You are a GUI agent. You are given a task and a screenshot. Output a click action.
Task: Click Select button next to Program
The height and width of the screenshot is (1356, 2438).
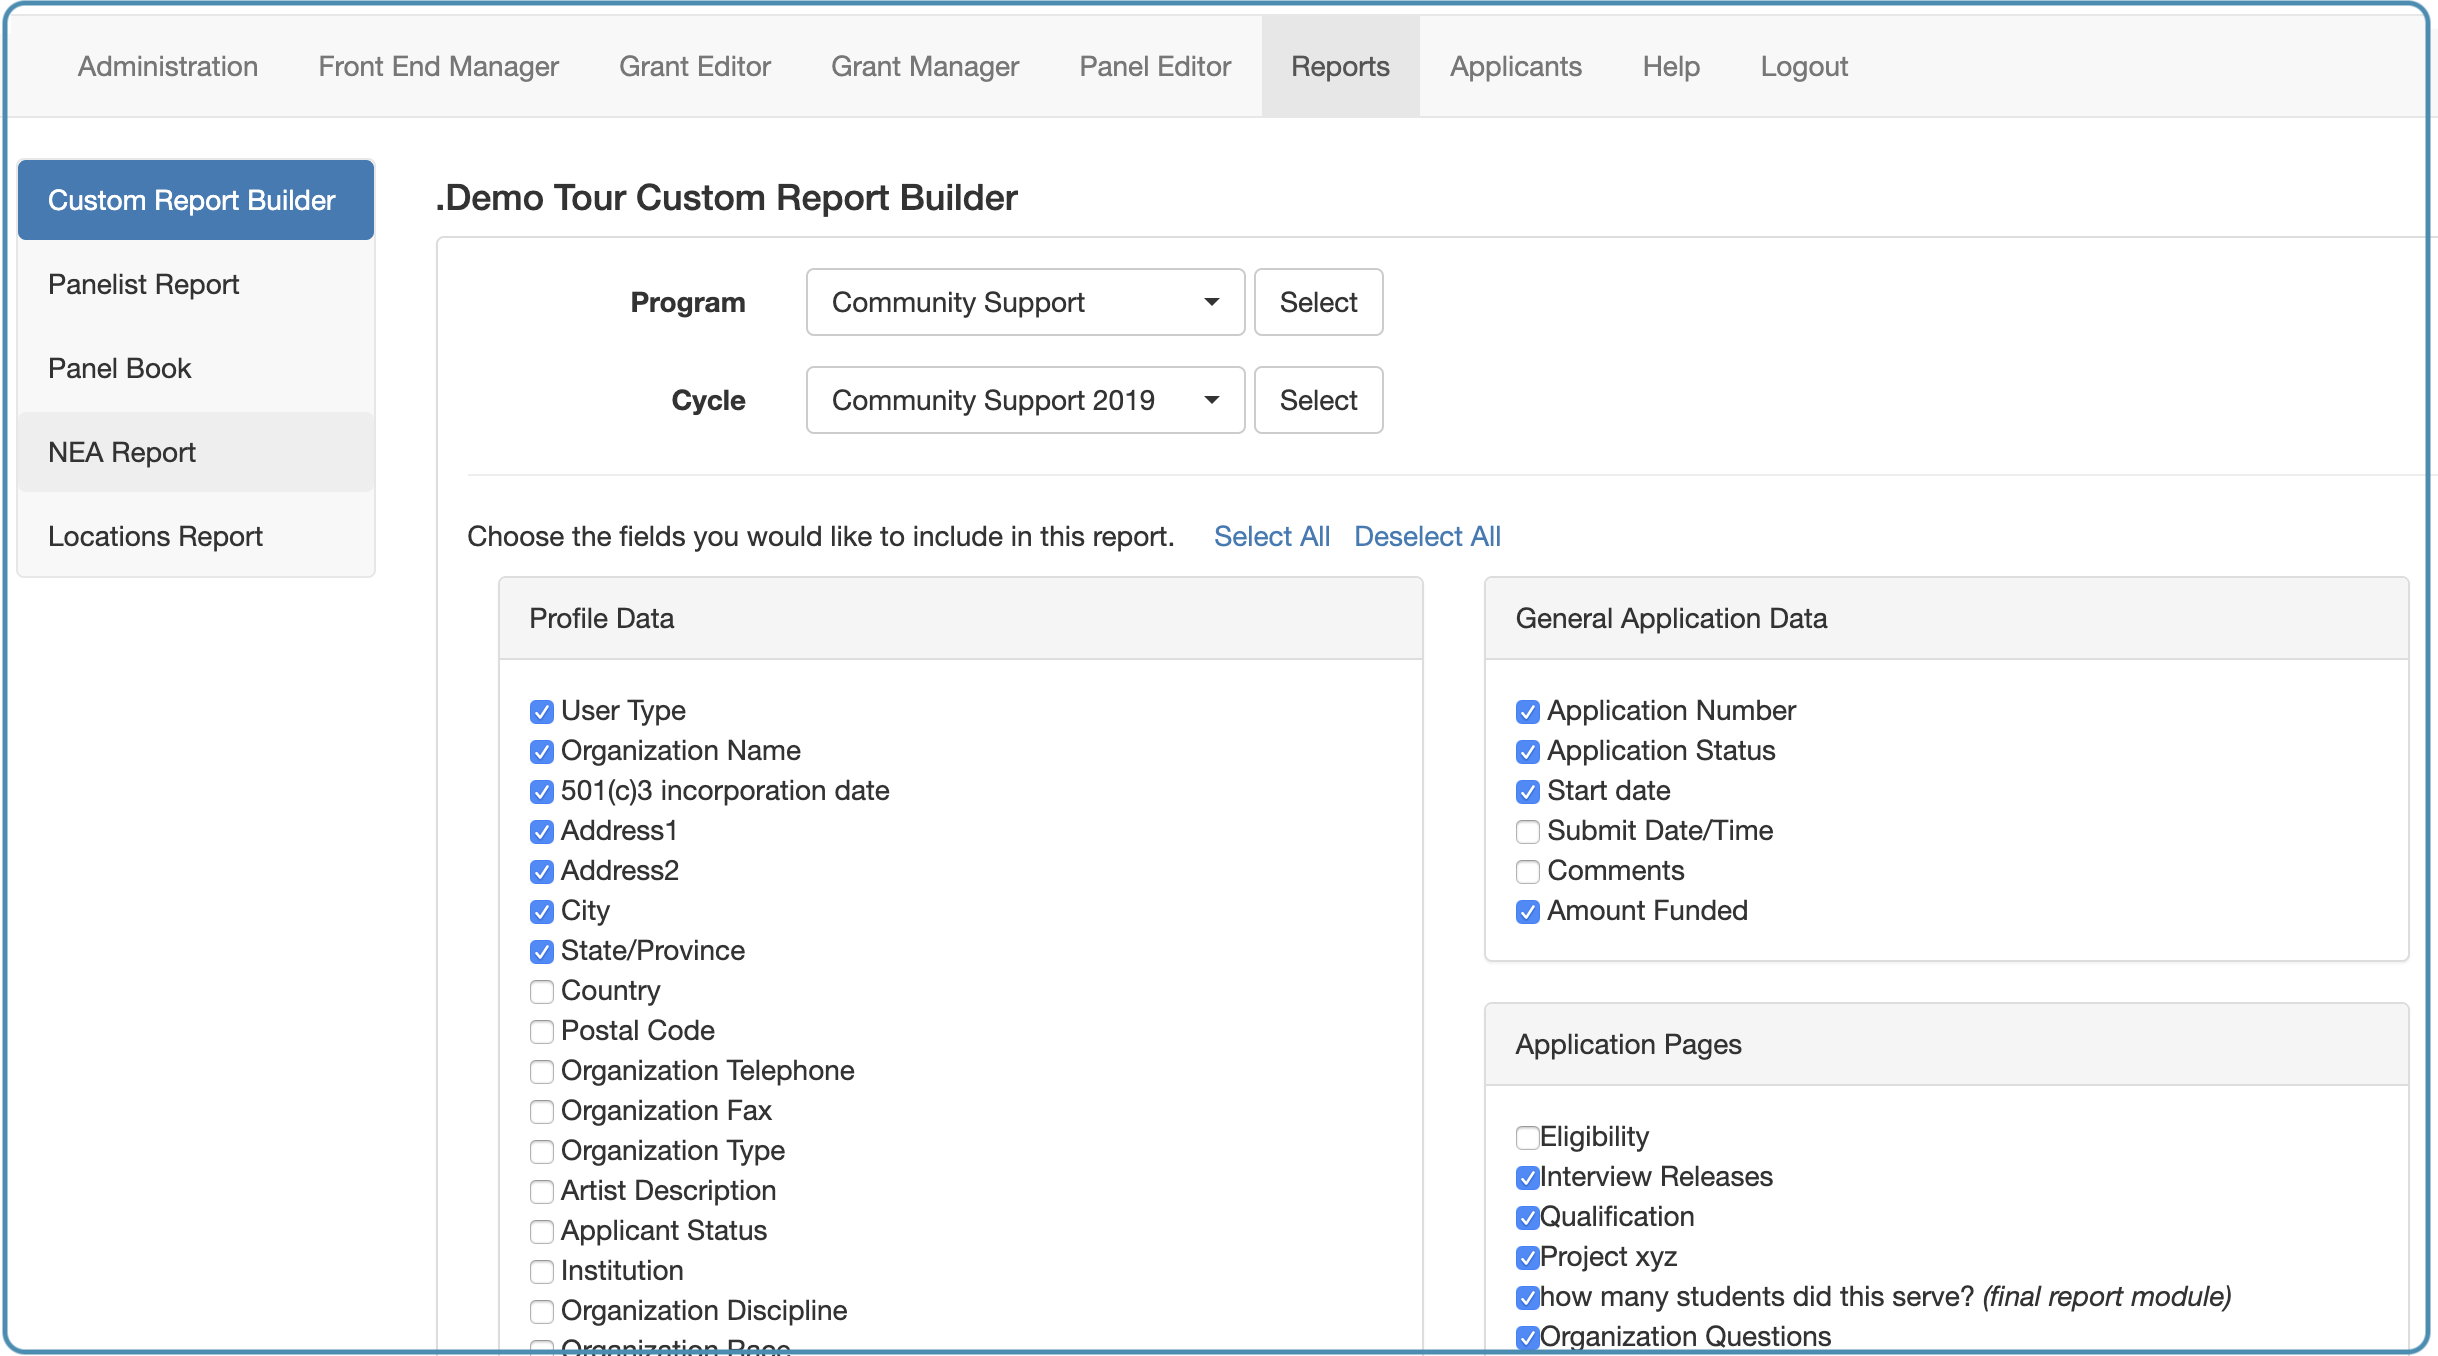(x=1318, y=302)
